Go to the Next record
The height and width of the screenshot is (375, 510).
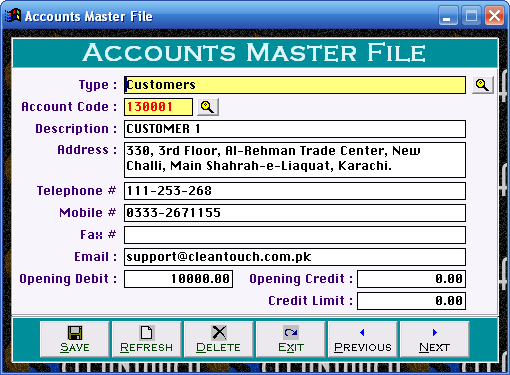(x=435, y=339)
